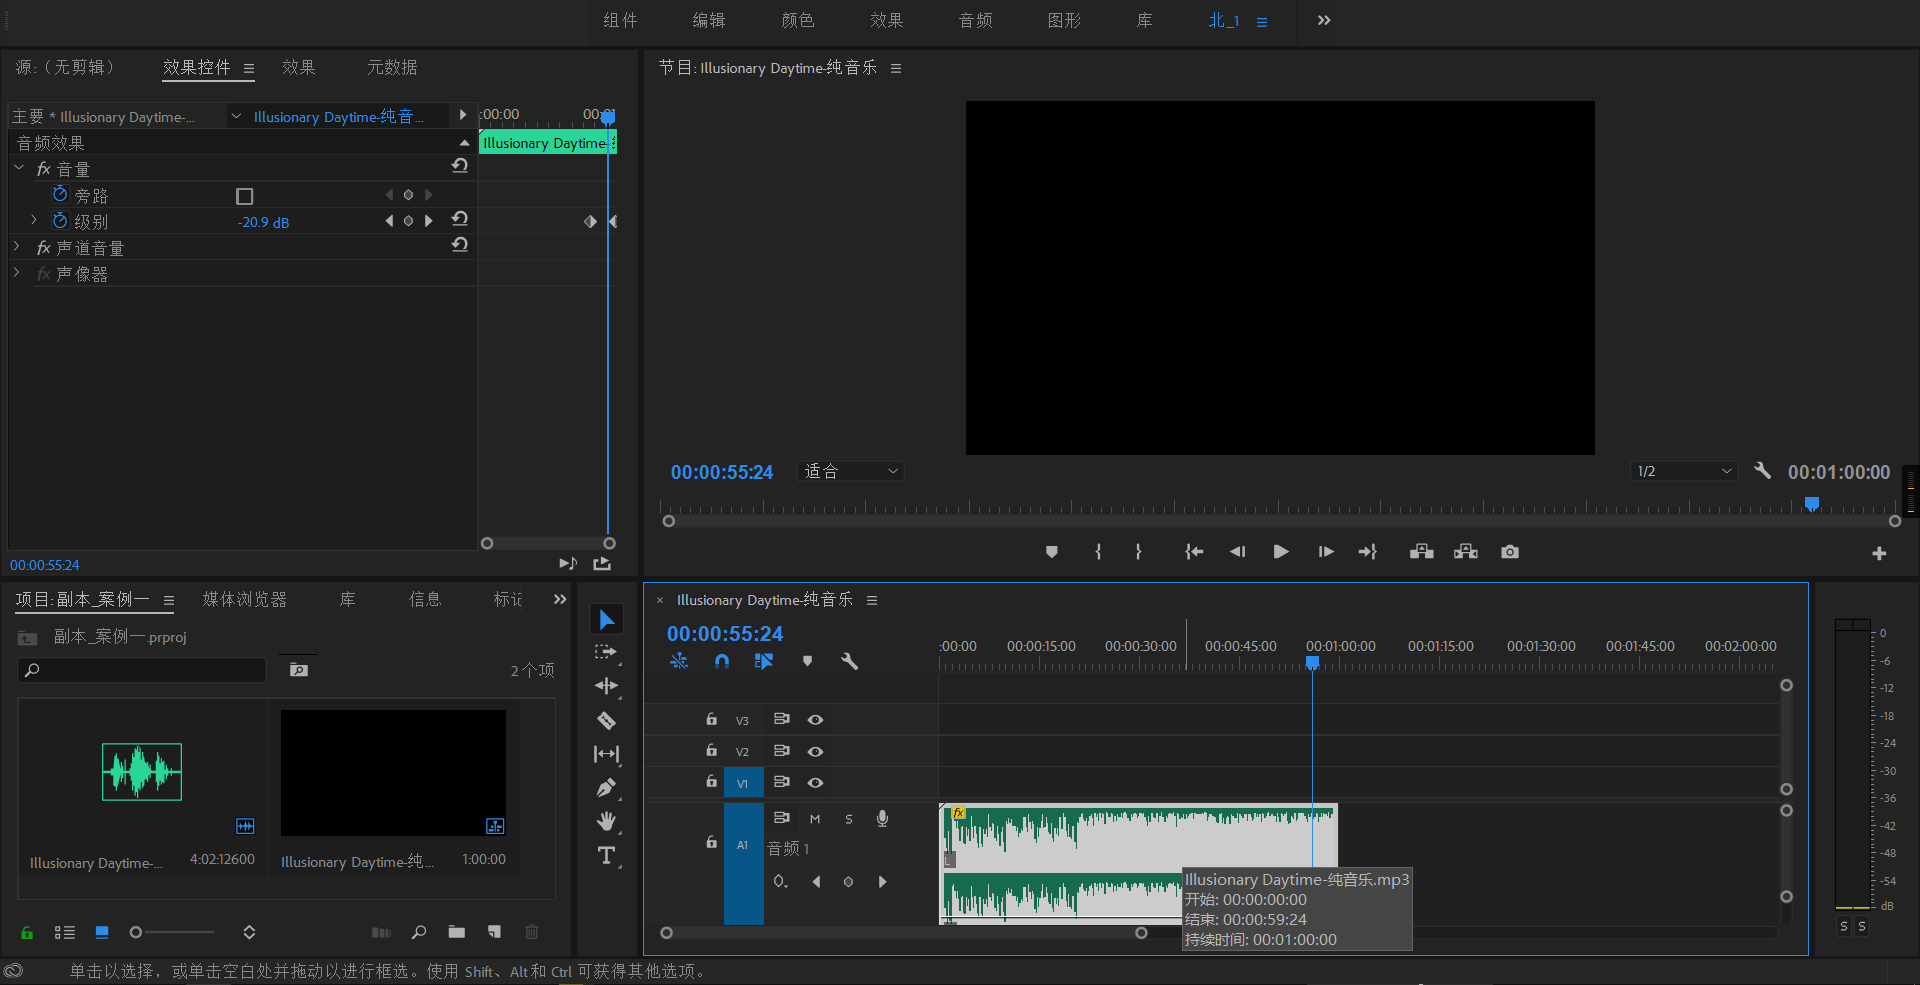Open the 适合 zoom level dropdown
The image size is (1920, 985).
pos(851,471)
